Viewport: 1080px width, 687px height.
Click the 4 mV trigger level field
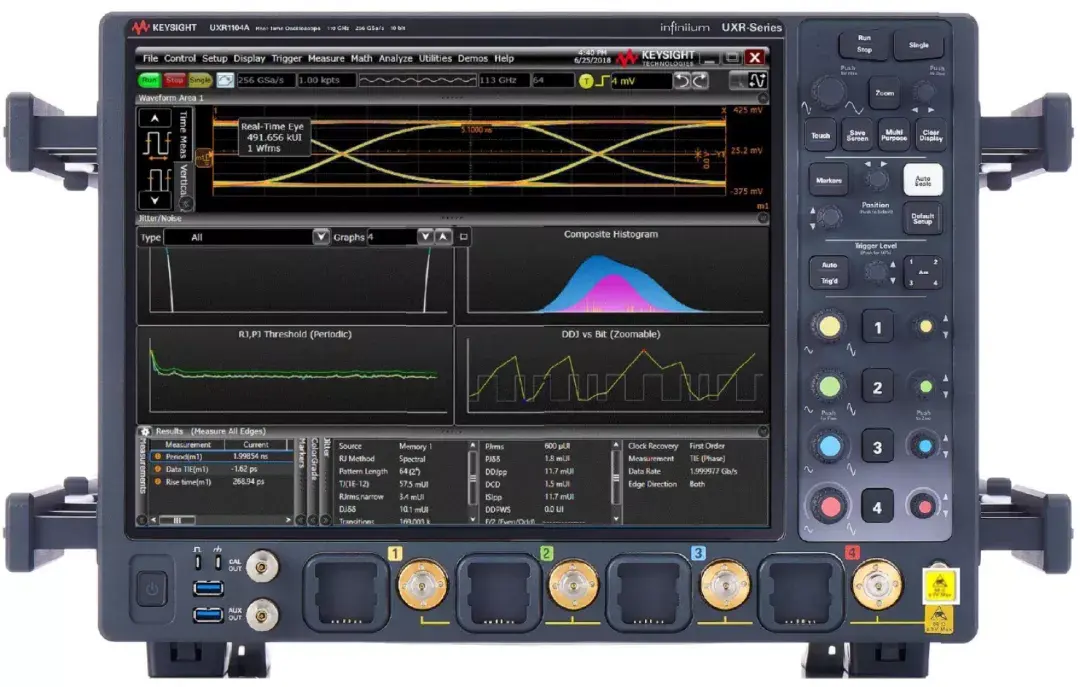click(641, 81)
